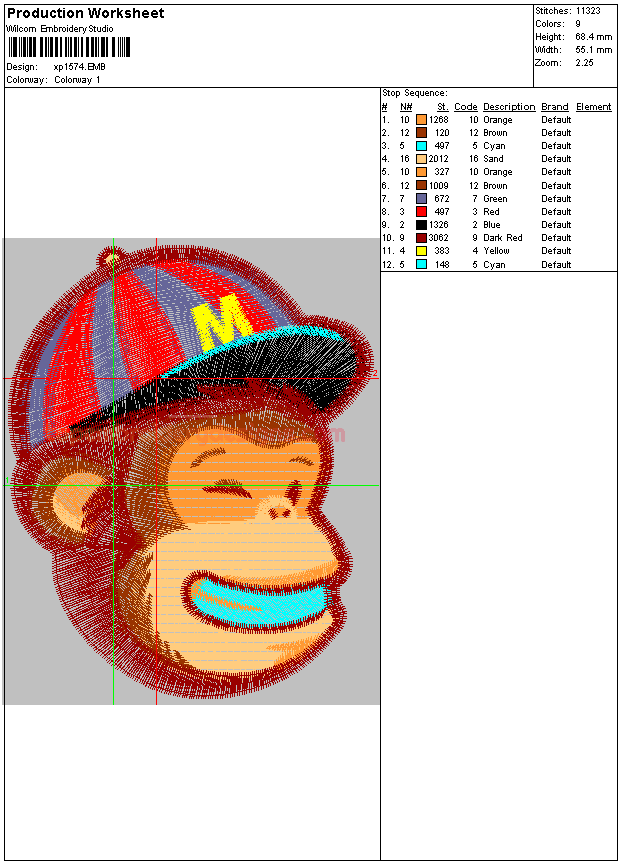Viewport: 620px width, 861px height.
Task: Click 'Default' brand in the Sand row
Action: 556,159
